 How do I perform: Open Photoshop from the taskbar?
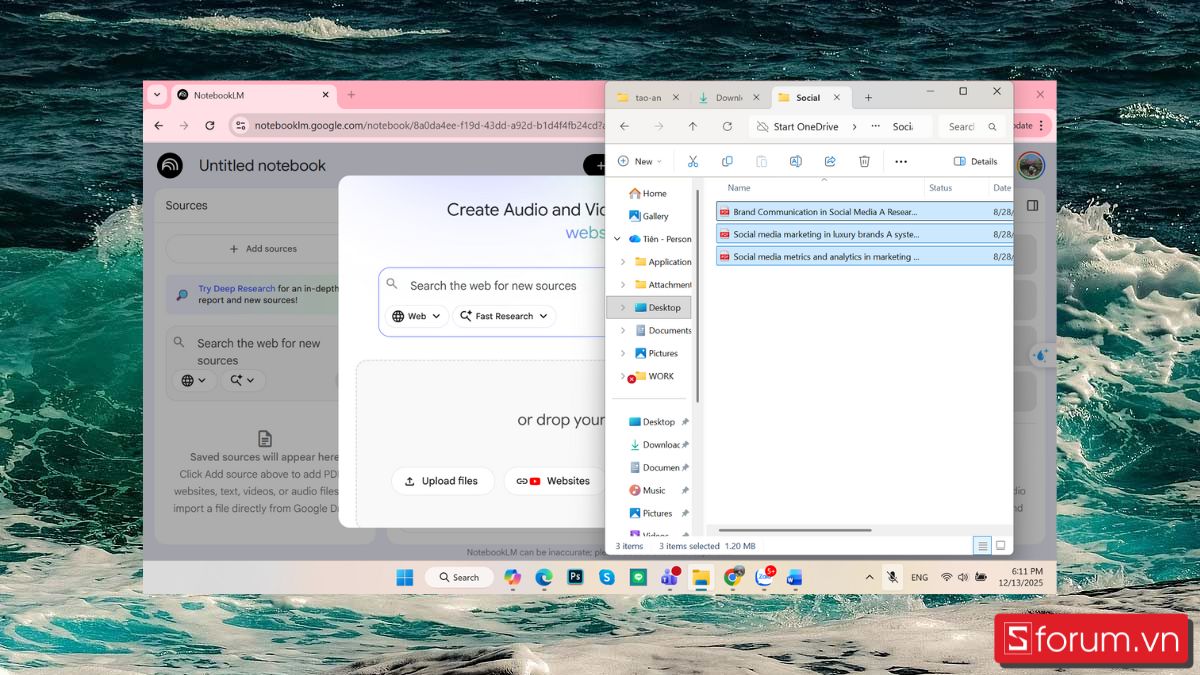[575, 577]
